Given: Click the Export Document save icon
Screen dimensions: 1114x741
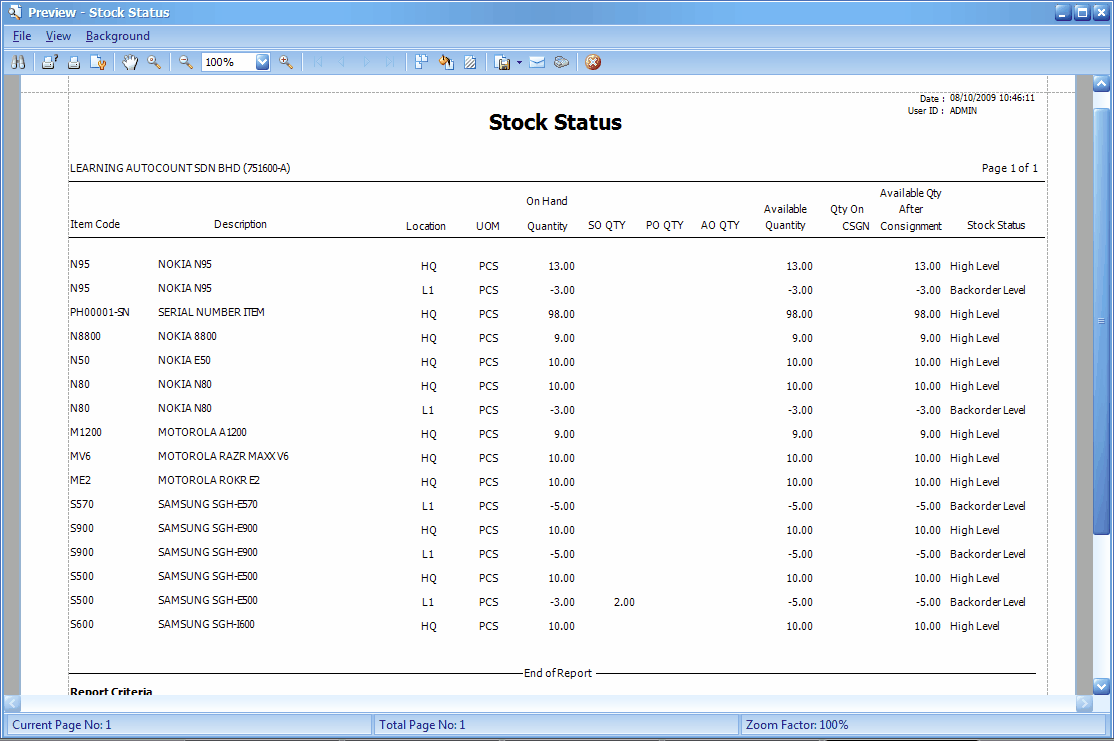Looking at the screenshot, I should click(502, 63).
